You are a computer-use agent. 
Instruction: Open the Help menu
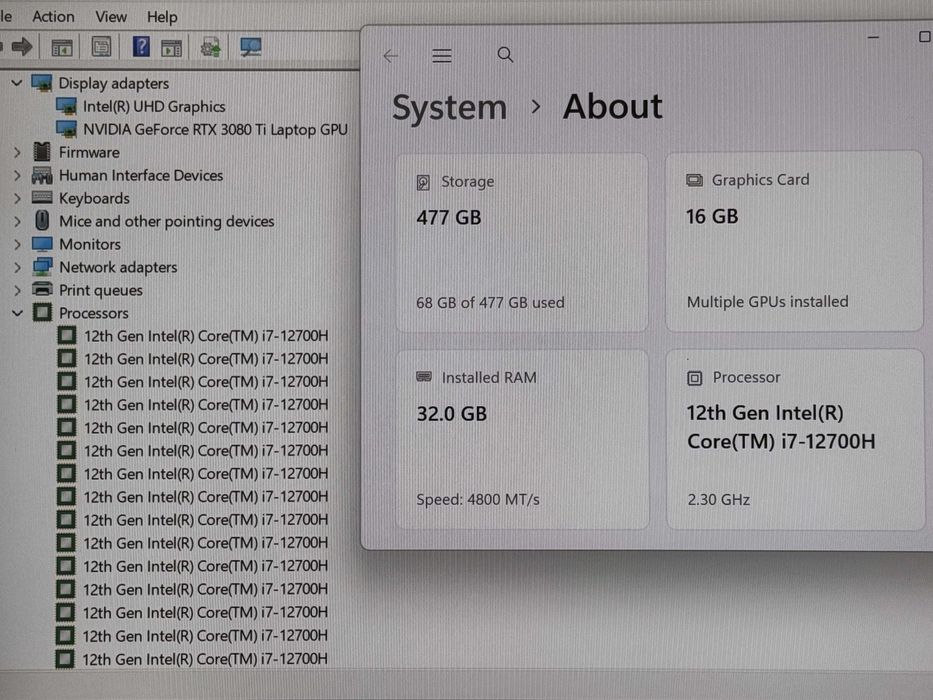click(x=162, y=17)
